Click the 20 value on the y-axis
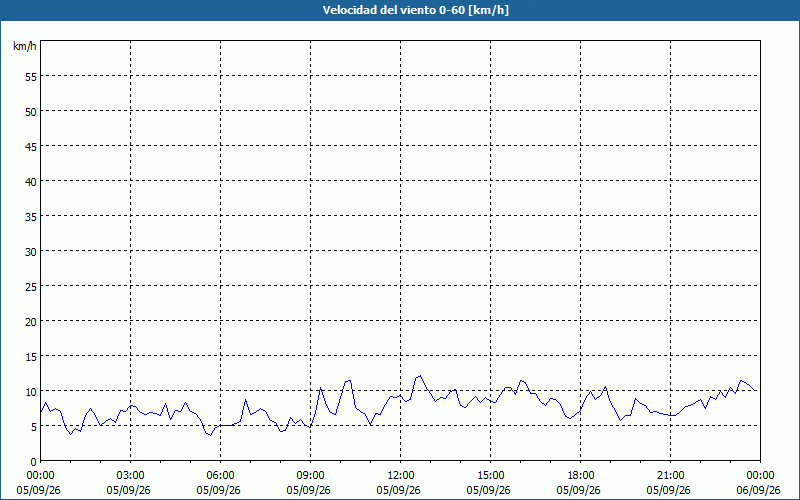 (31, 322)
